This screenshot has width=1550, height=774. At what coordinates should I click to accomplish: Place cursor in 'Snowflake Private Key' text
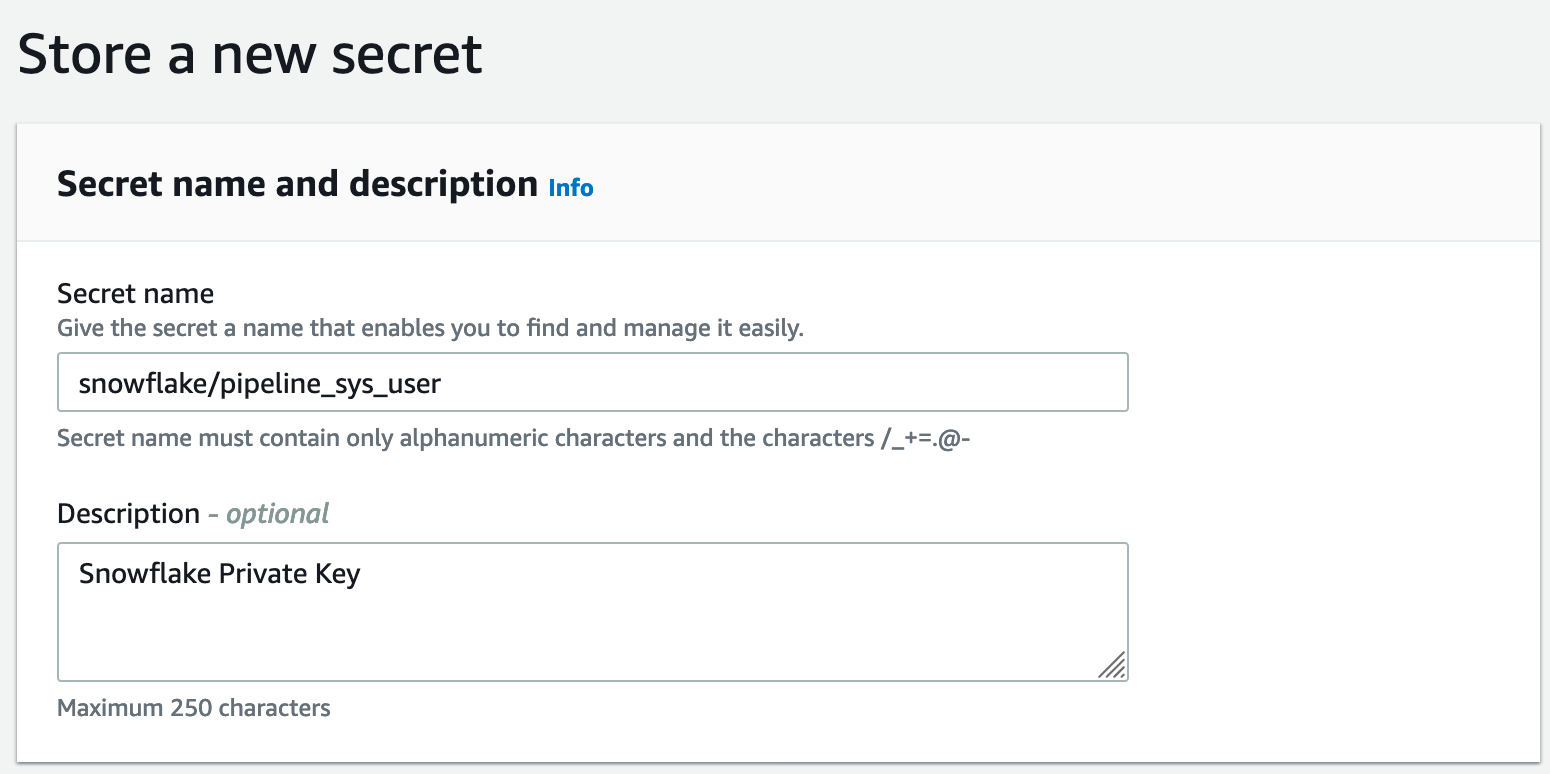(x=219, y=574)
